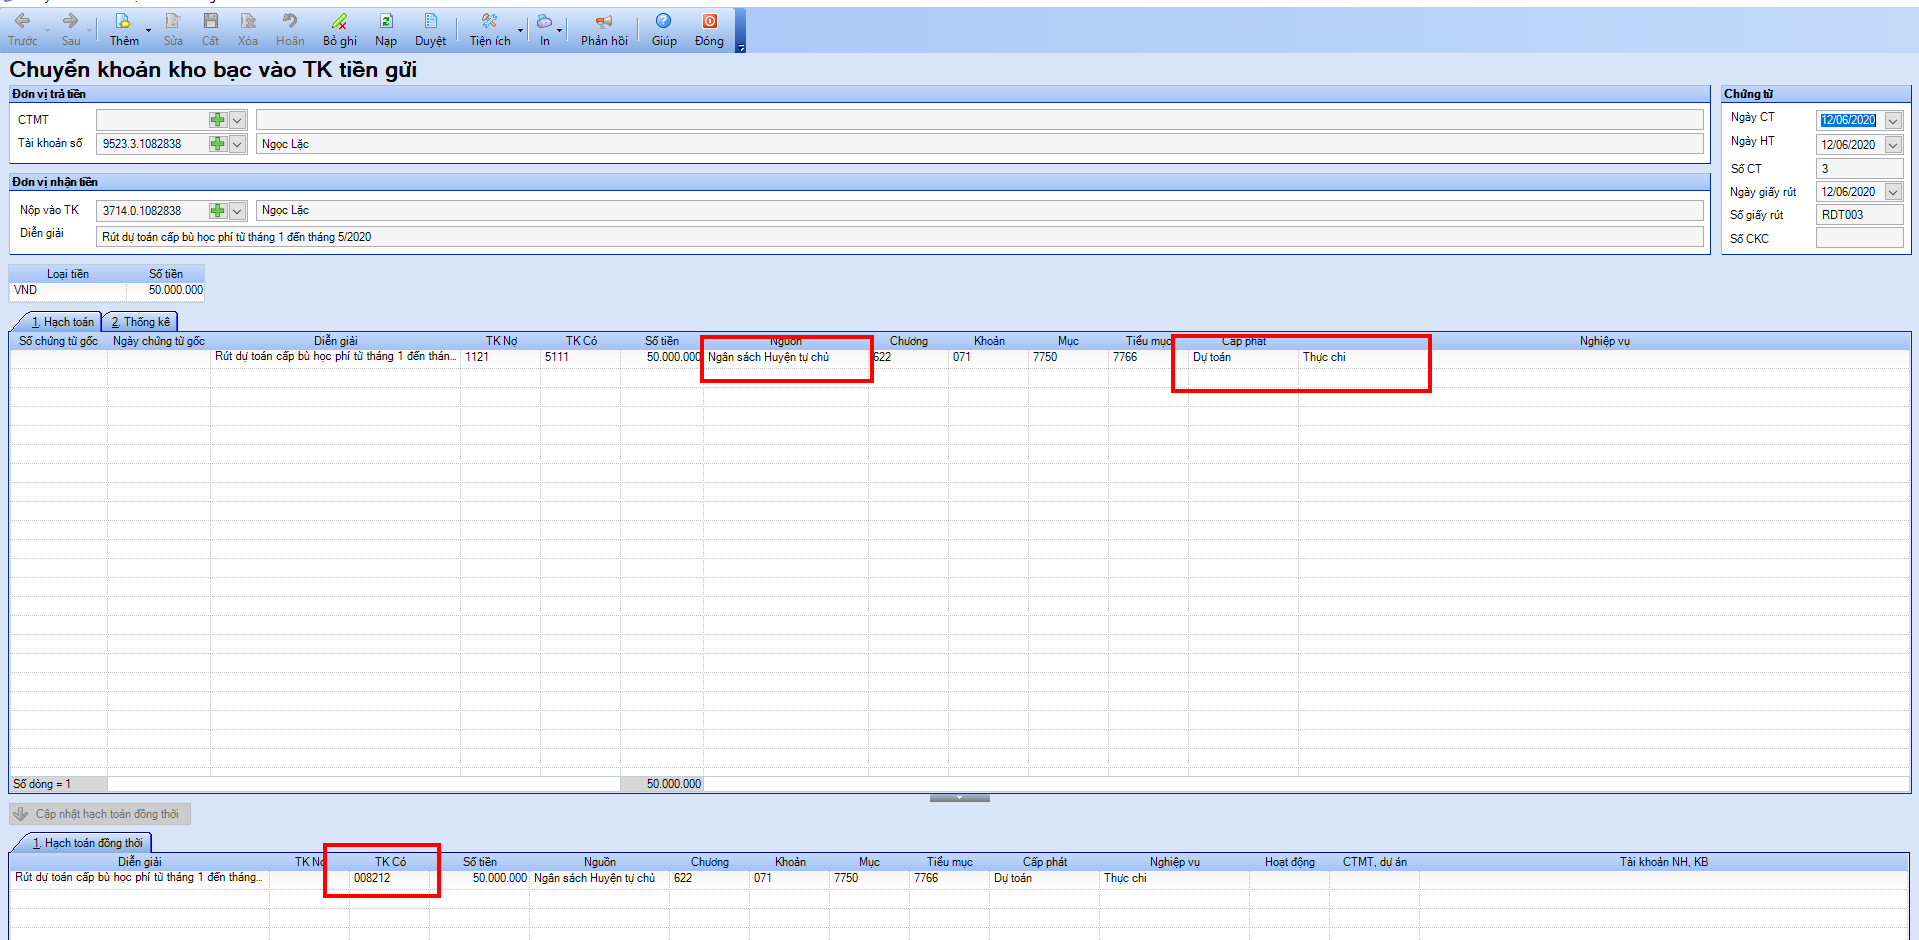Click the Số CKC input field
The image size is (1919, 940).
pyautogui.click(x=1858, y=239)
